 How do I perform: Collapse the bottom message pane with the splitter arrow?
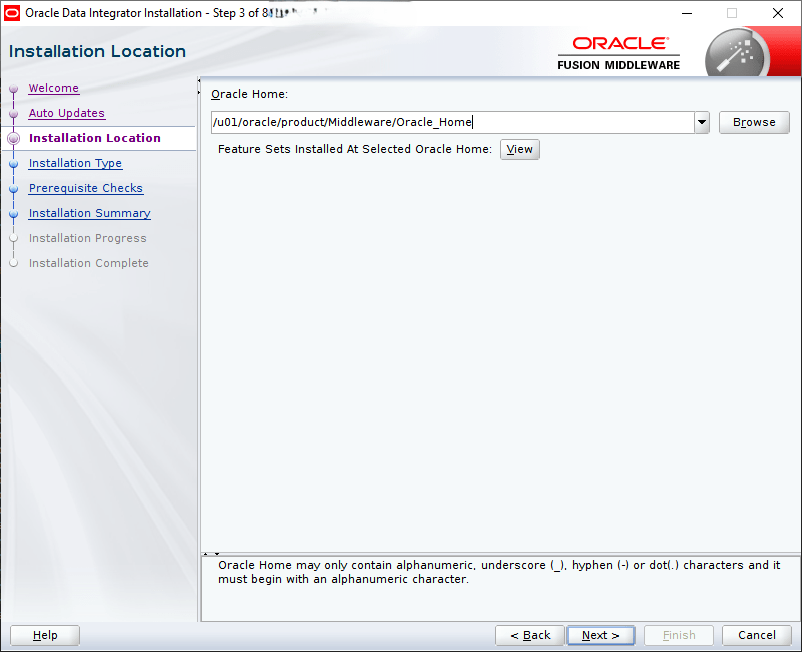[x=217, y=553]
